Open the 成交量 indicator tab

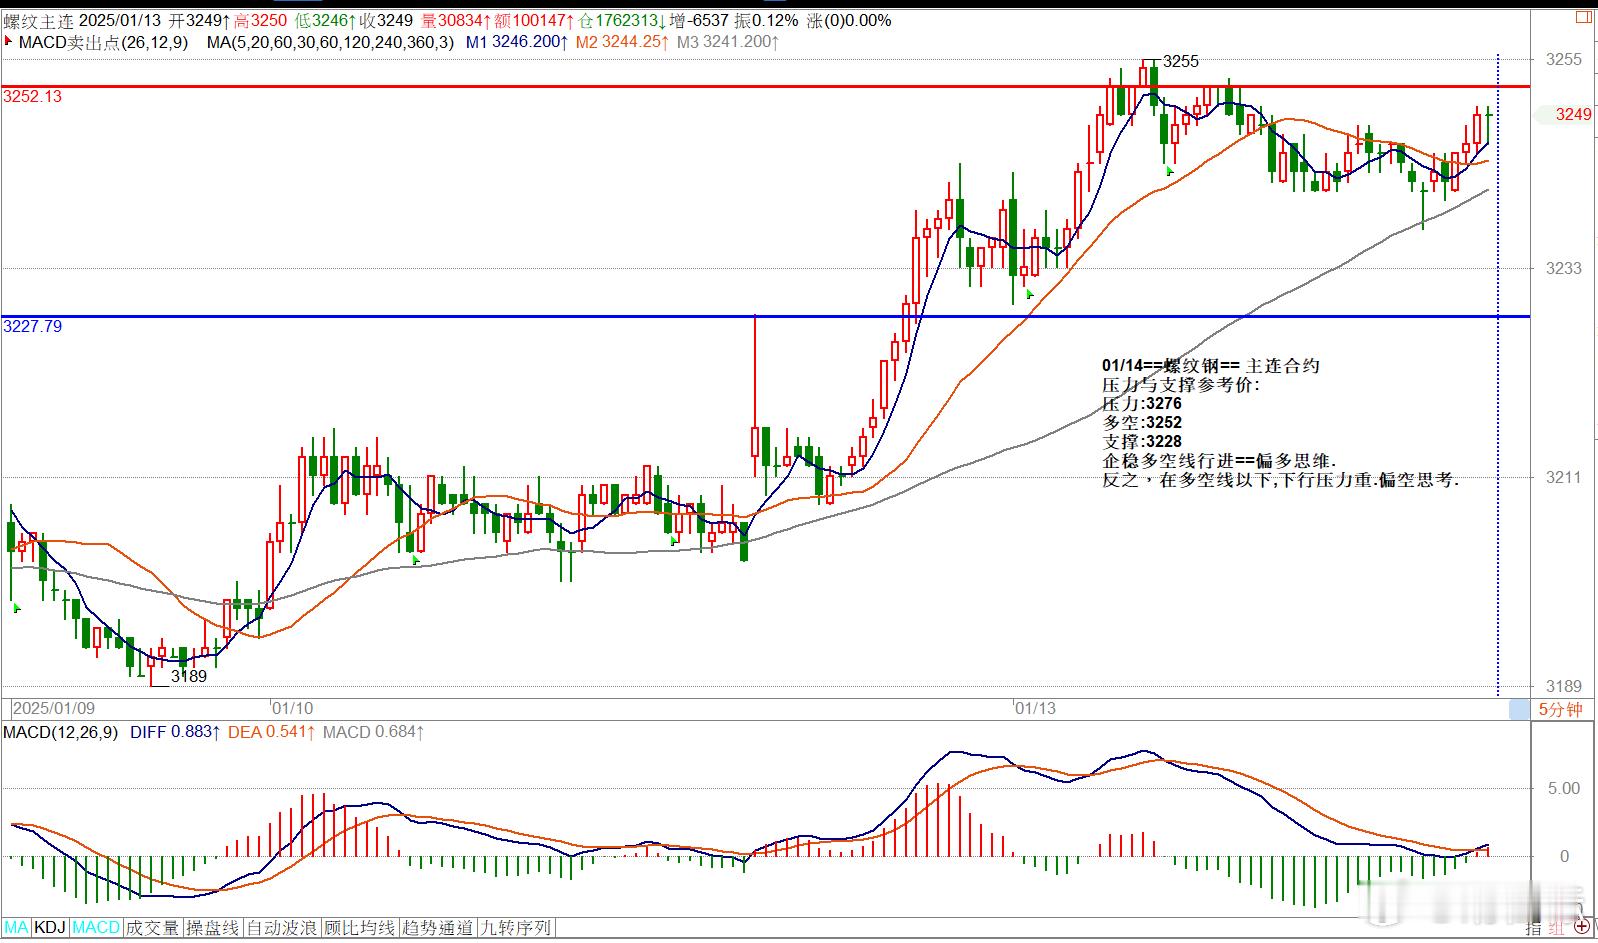pyautogui.click(x=152, y=928)
